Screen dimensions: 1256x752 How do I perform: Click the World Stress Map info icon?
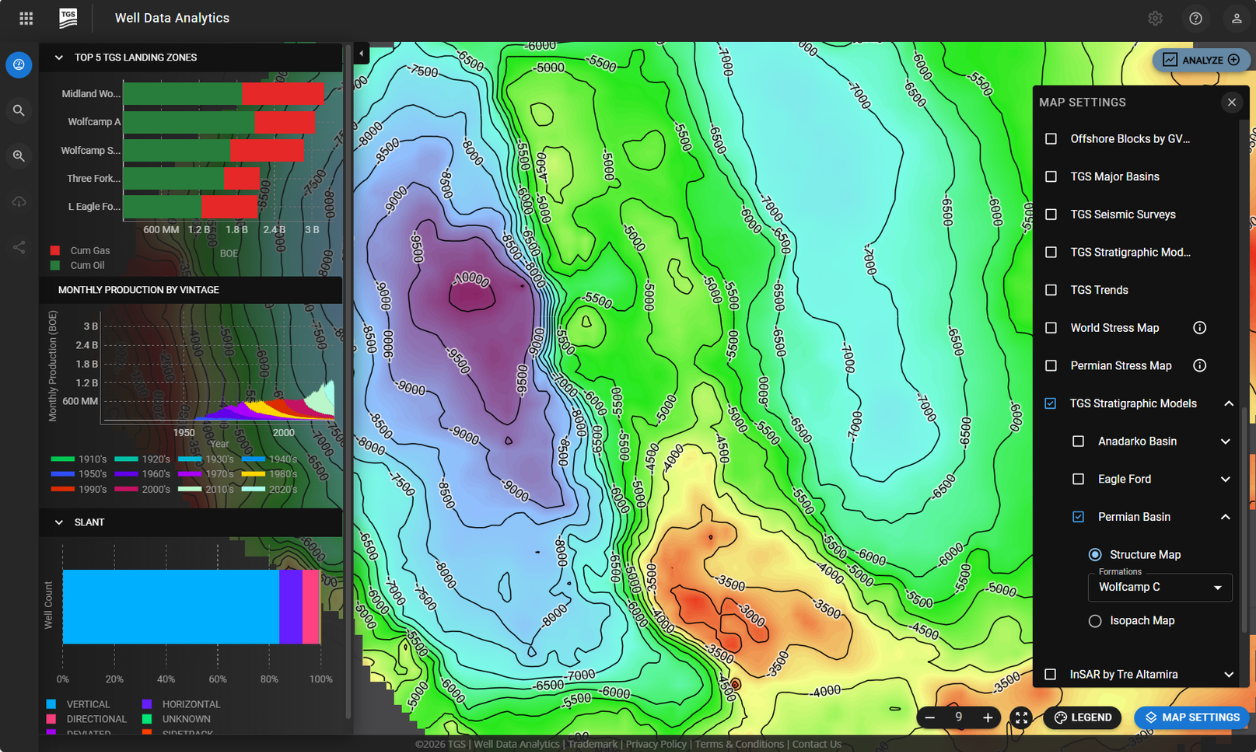pos(1199,327)
